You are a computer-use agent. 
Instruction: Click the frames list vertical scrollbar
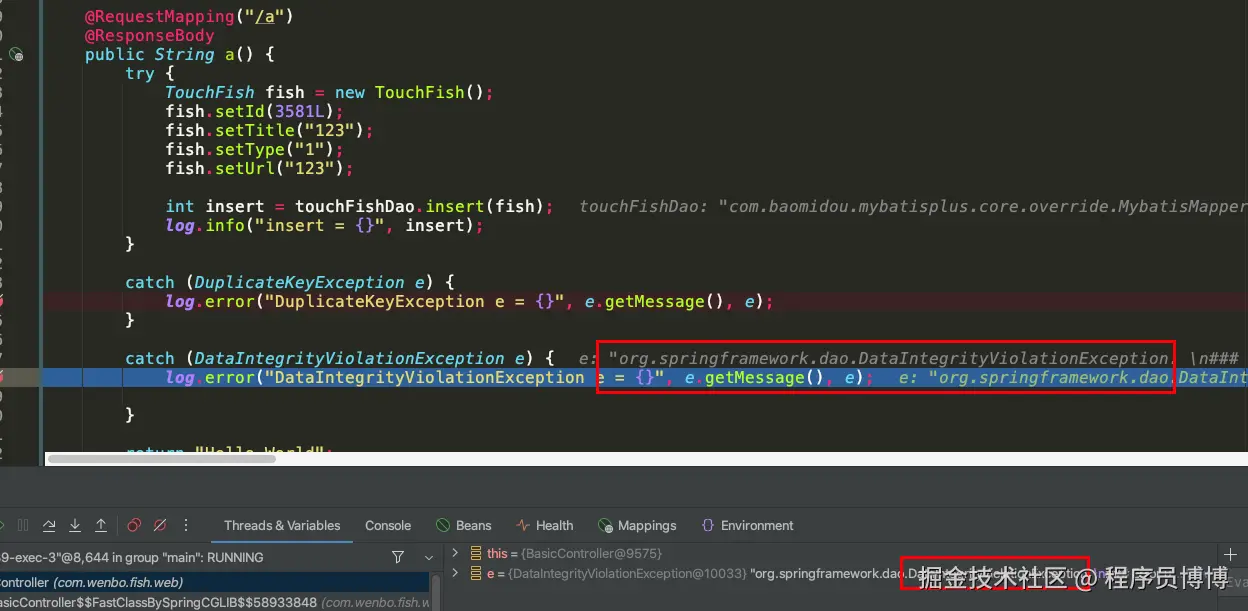(435, 590)
